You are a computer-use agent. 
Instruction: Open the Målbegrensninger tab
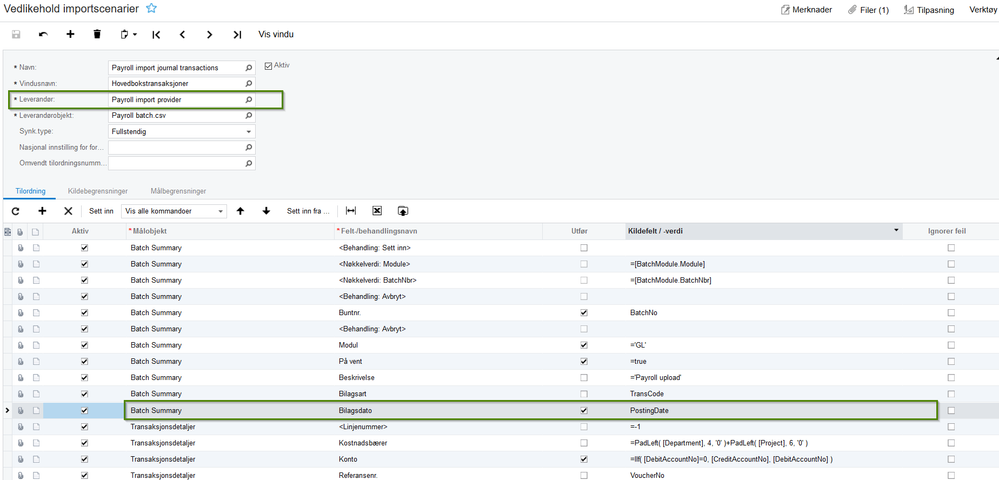pos(178,190)
